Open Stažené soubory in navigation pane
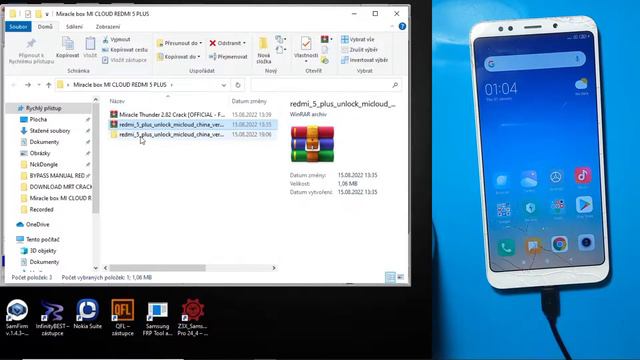 [50, 131]
